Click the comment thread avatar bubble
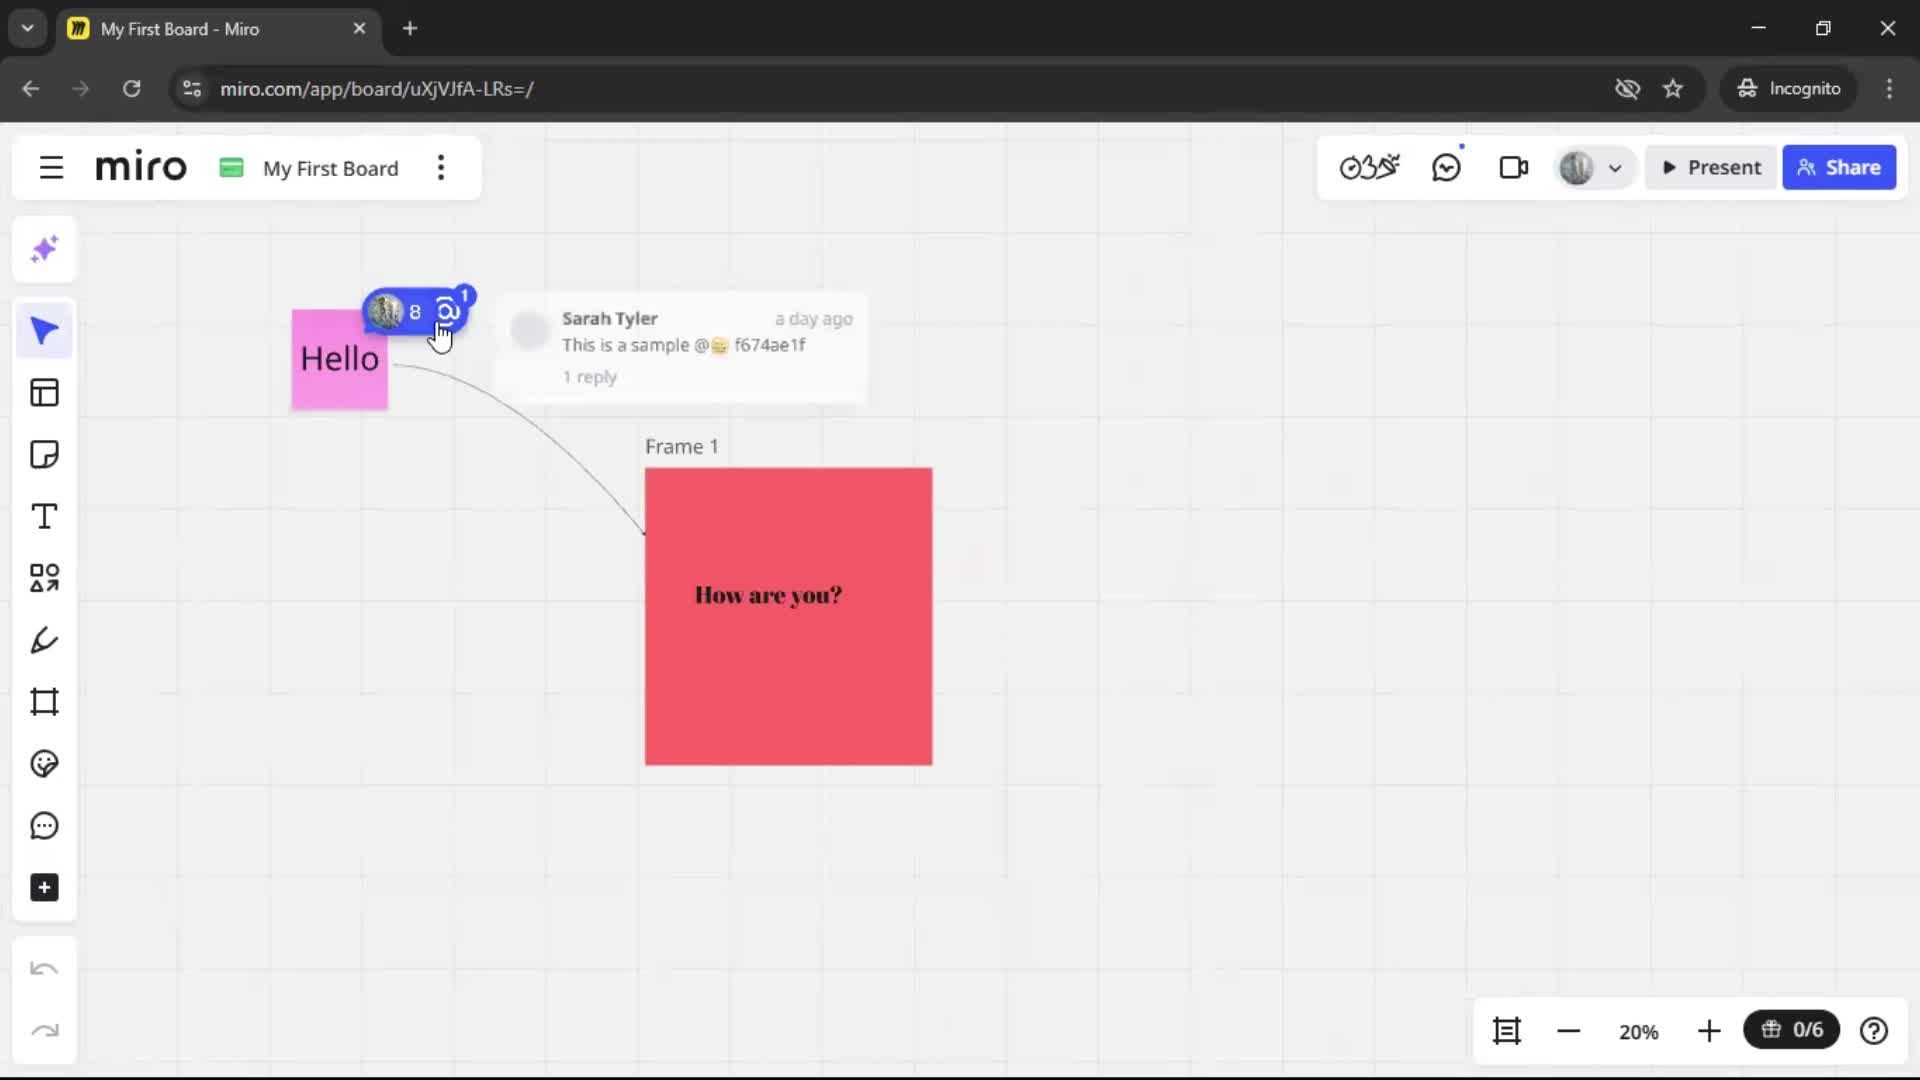This screenshot has height=1080, width=1920. [385, 312]
